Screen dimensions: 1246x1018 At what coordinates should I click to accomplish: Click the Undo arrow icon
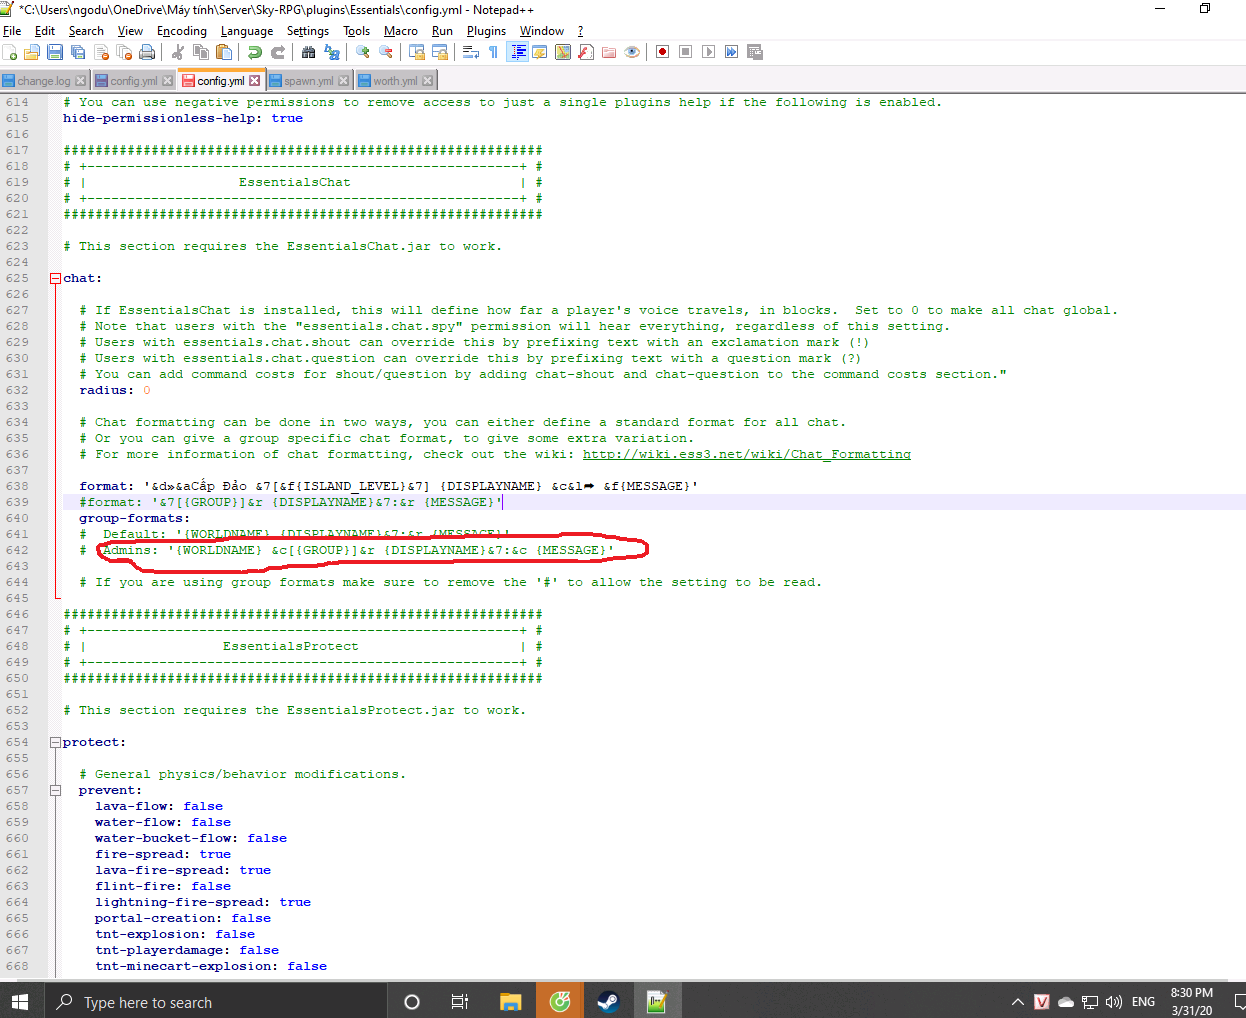(x=255, y=52)
